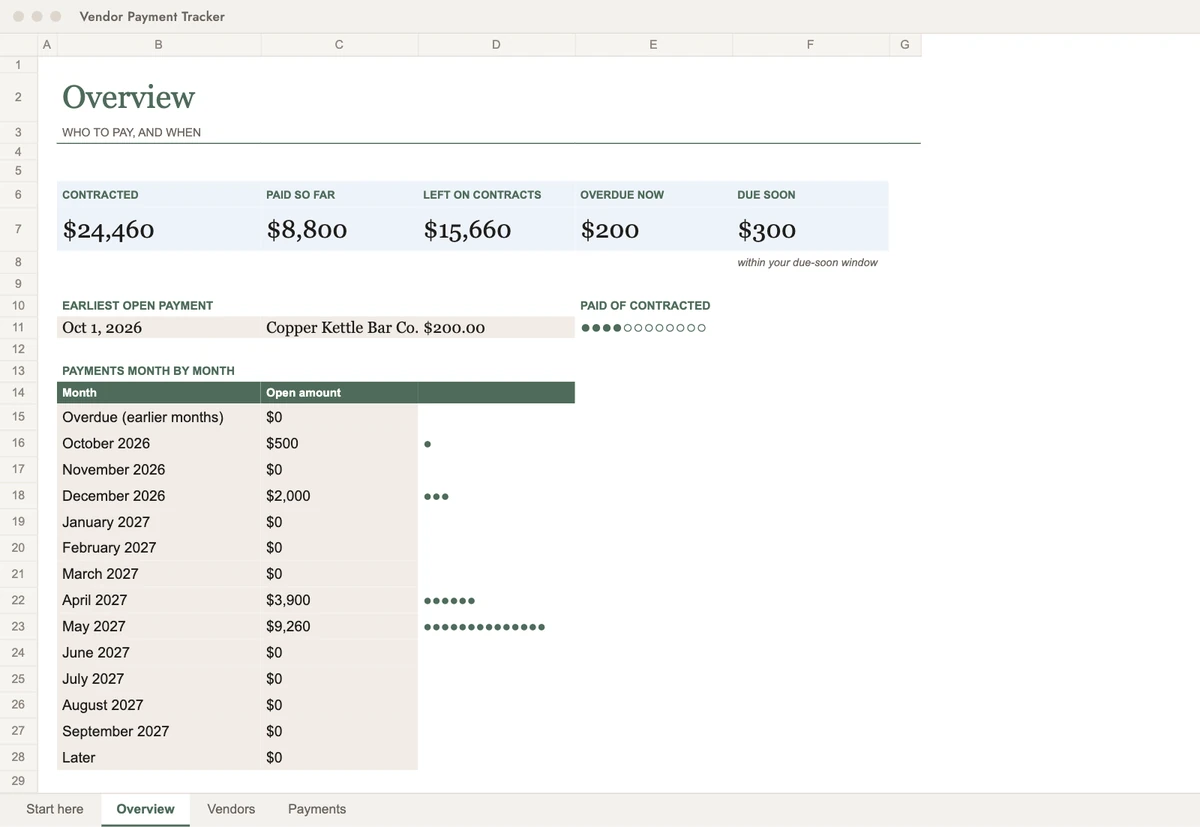Image resolution: width=1200 pixels, height=827 pixels.
Task: Select the $3,900 April amount
Action: [288, 600]
